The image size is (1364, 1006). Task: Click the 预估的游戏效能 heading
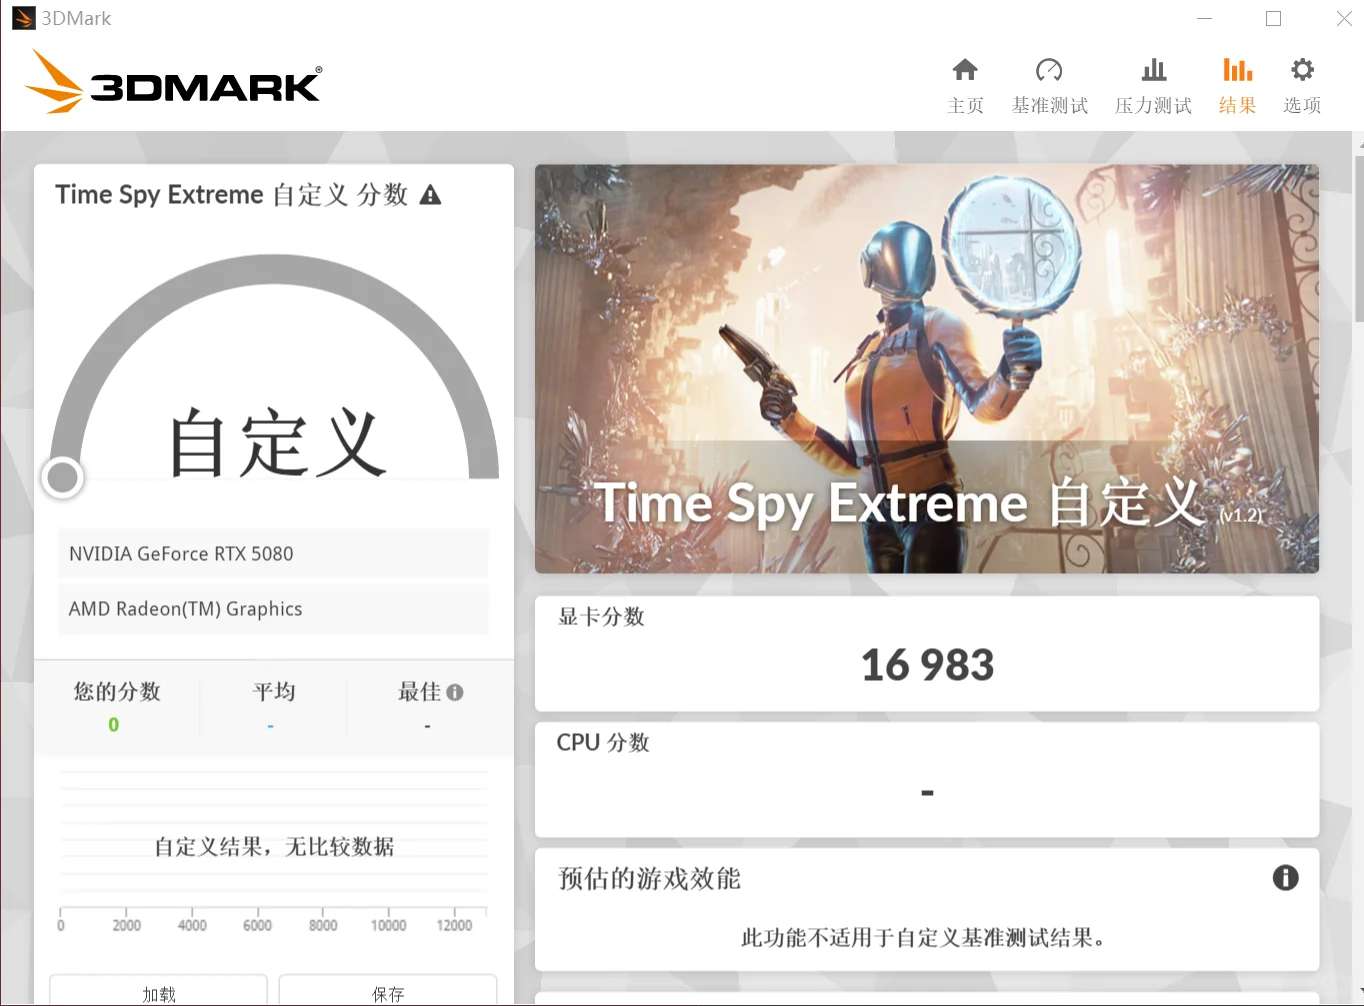pos(649,878)
